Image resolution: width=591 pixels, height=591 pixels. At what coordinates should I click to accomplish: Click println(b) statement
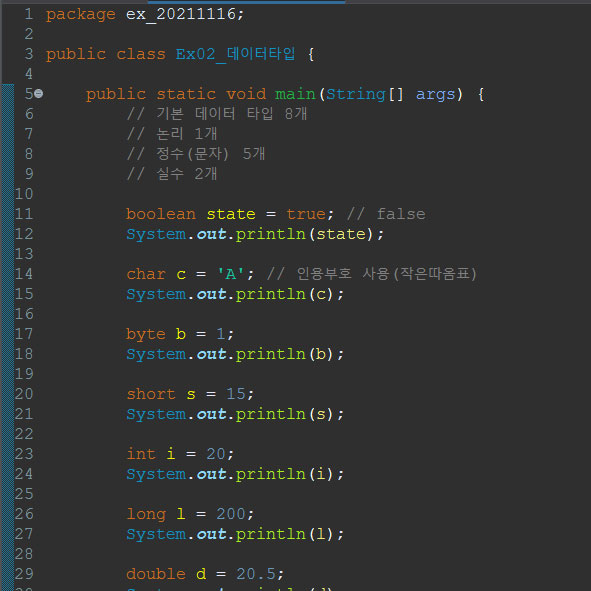235,354
